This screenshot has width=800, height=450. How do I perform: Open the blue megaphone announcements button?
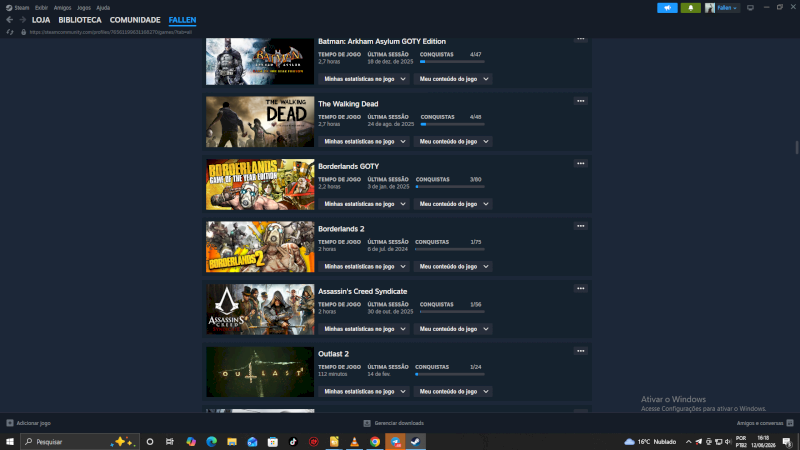tap(667, 8)
